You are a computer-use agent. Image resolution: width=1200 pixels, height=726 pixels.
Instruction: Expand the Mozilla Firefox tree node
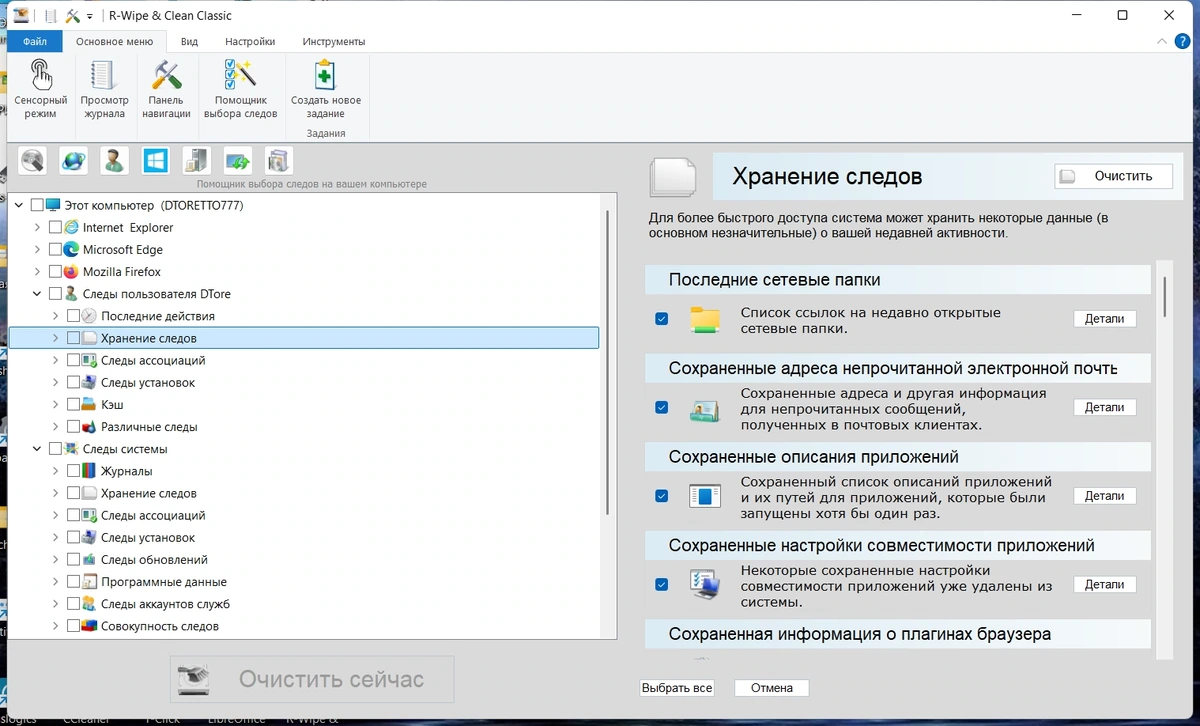pos(37,271)
